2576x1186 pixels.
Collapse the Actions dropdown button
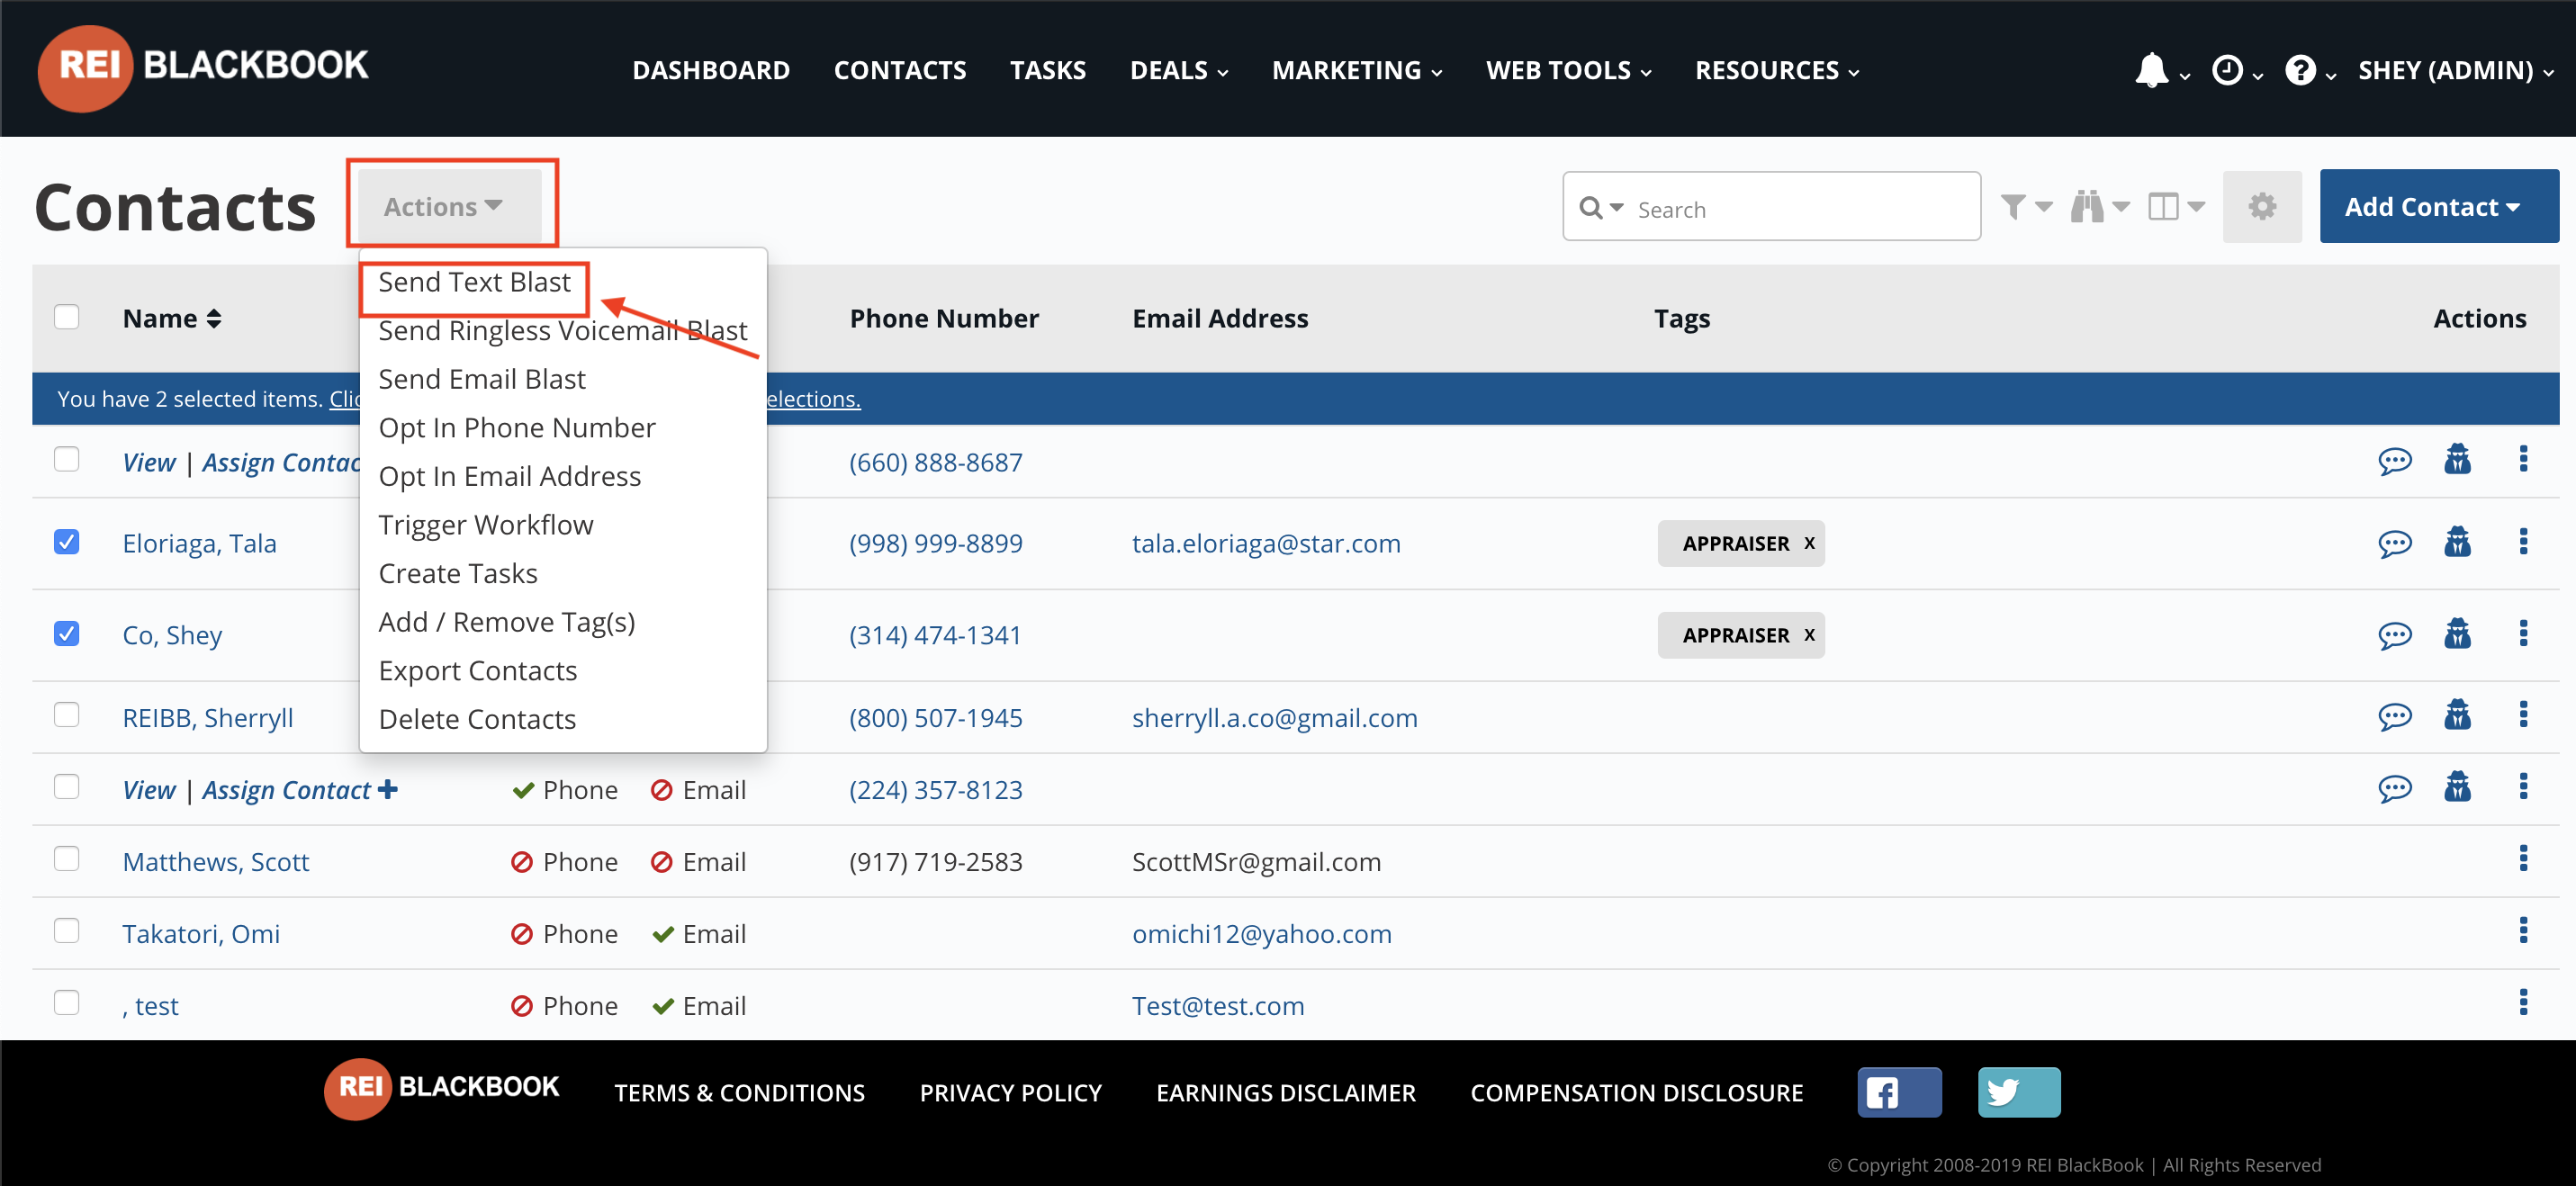tap(449, 206)
